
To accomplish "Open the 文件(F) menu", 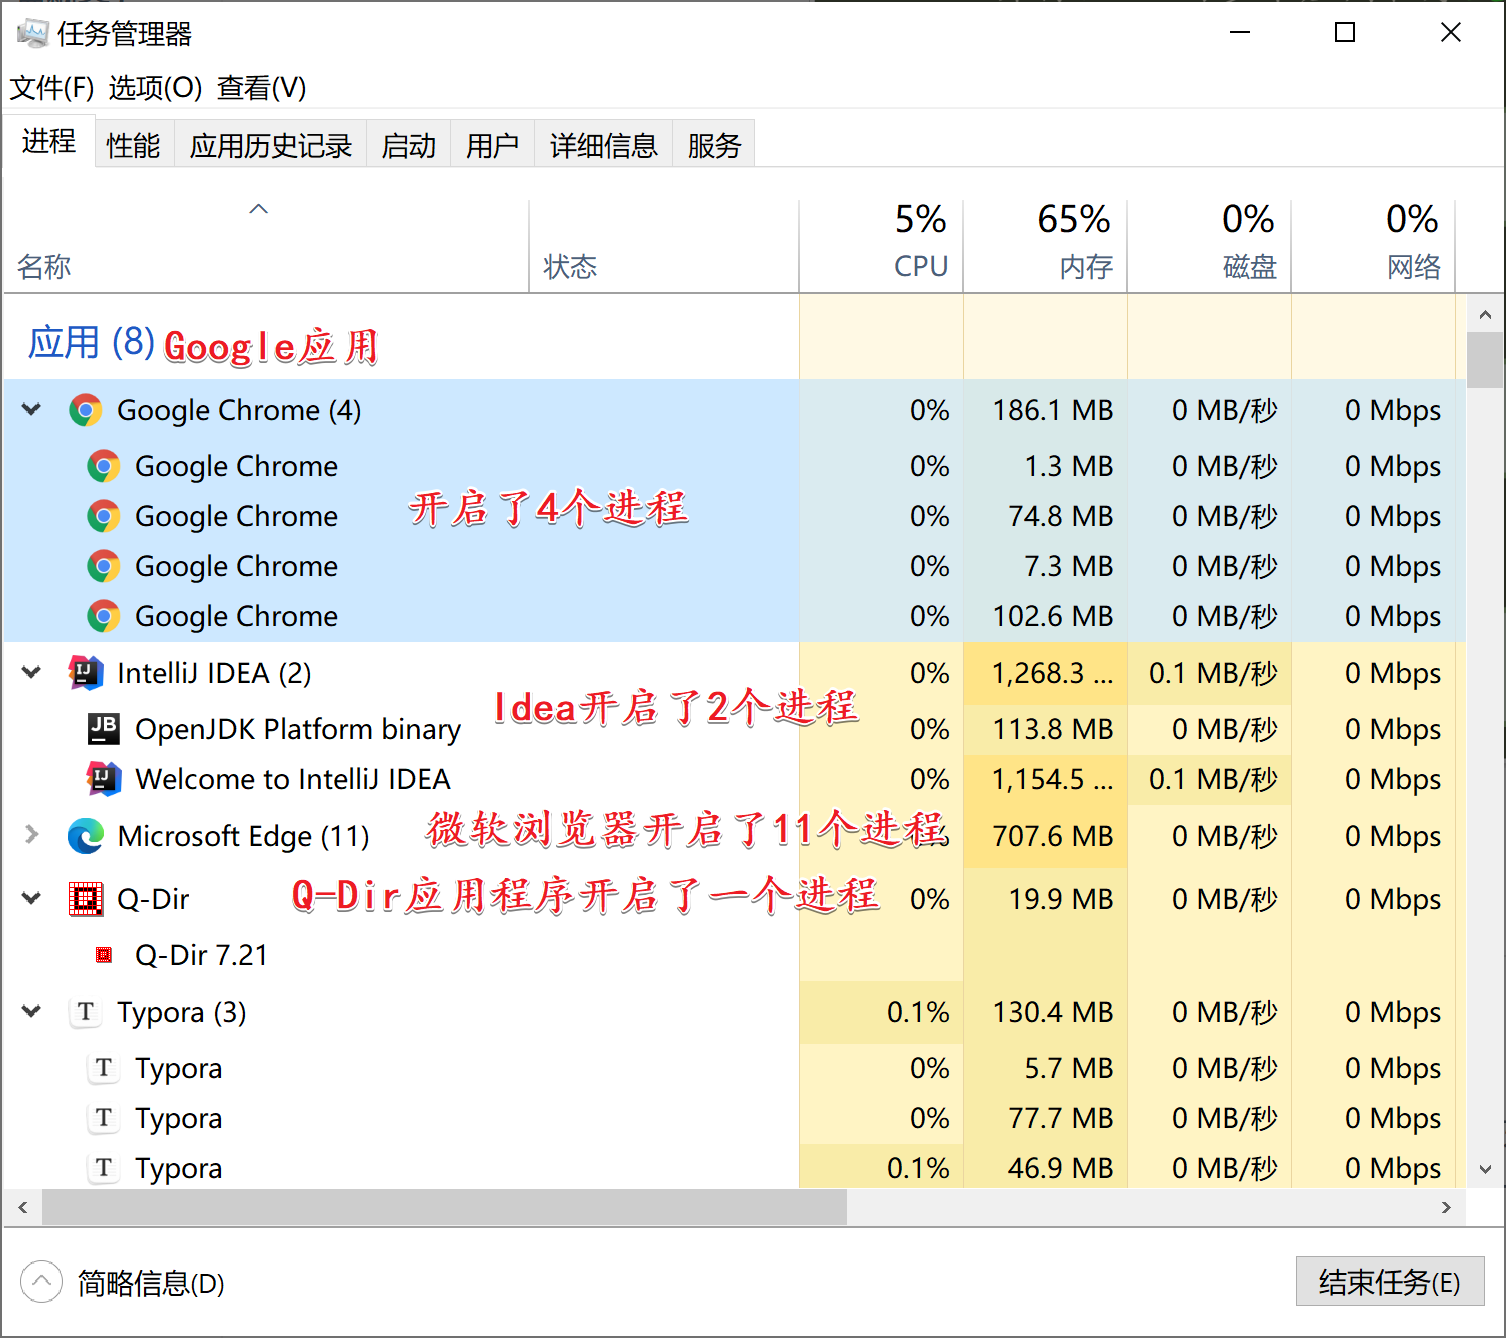I will pos(52,88).
